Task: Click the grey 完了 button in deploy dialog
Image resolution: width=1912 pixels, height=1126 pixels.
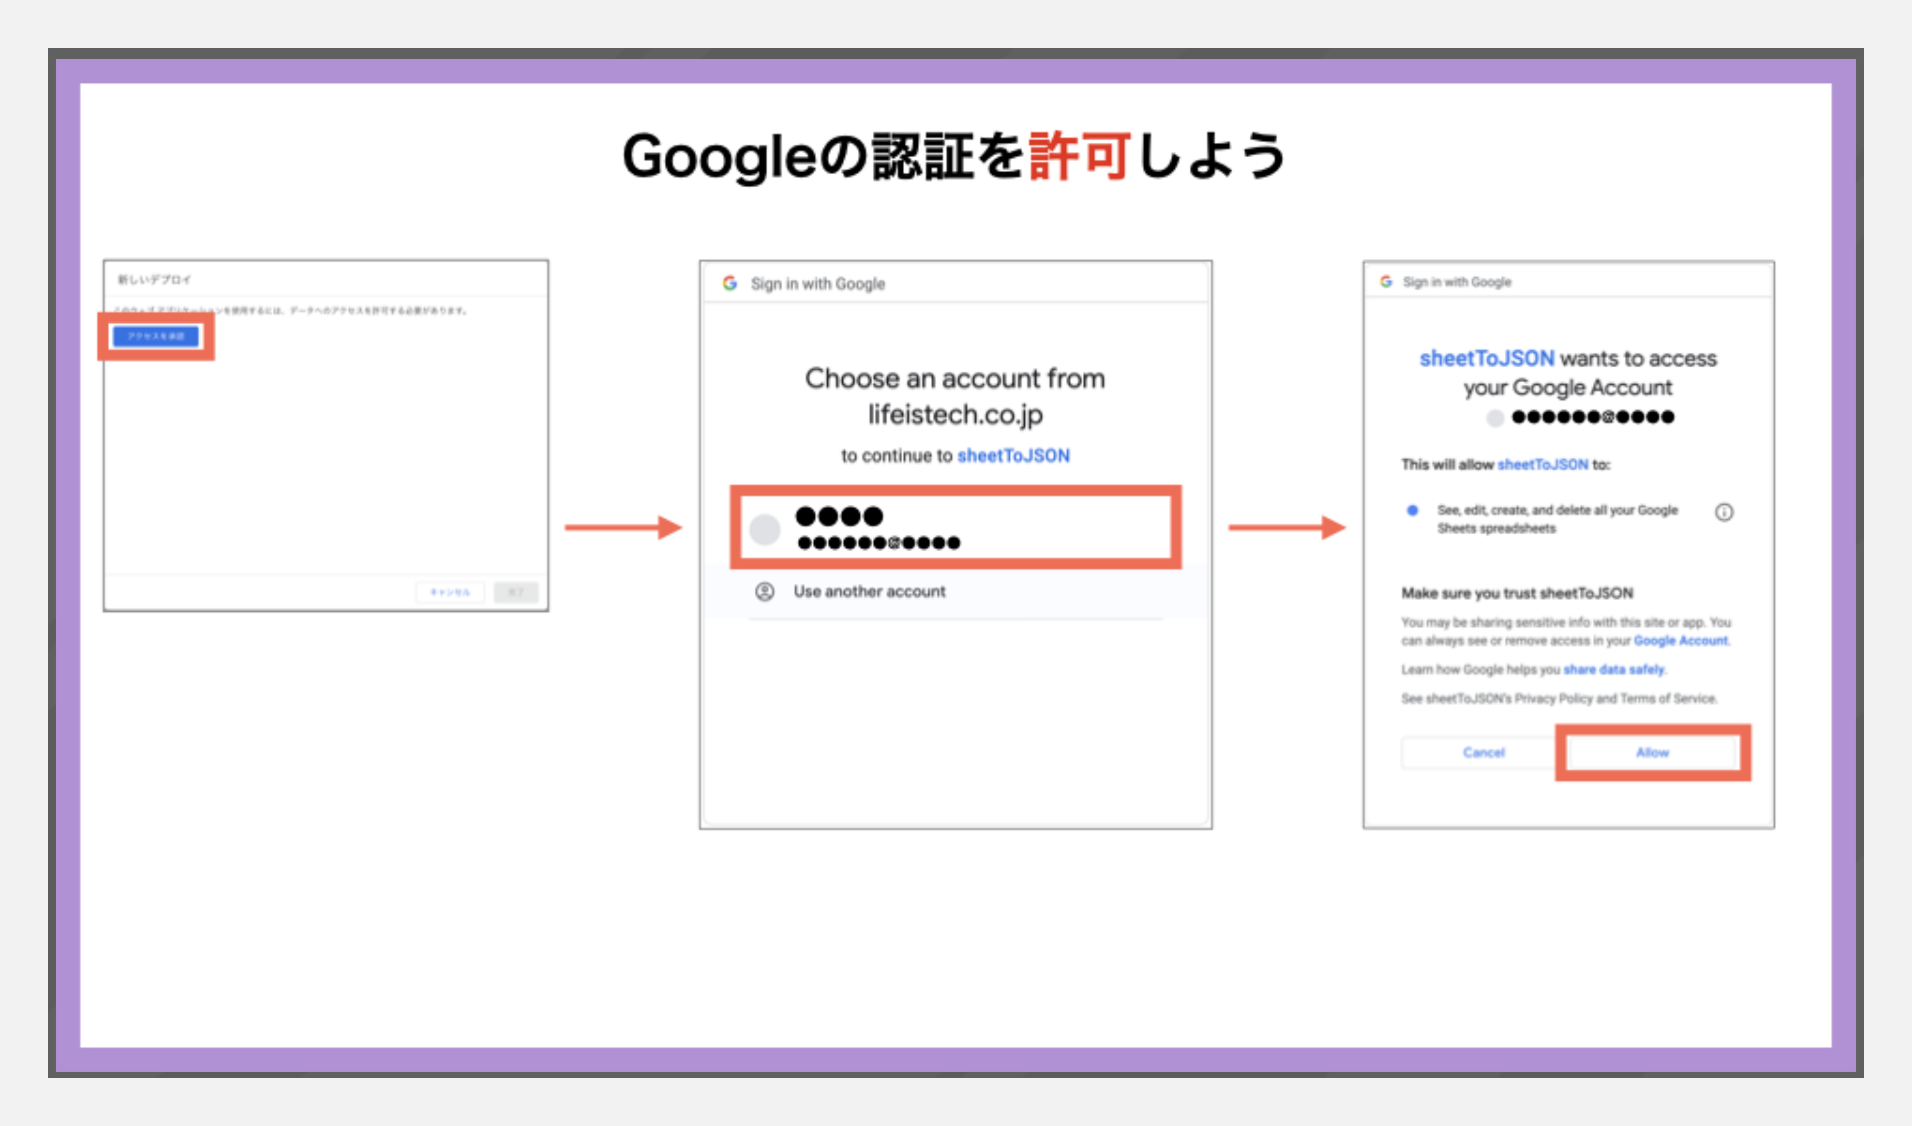Action: click(516, 592)
